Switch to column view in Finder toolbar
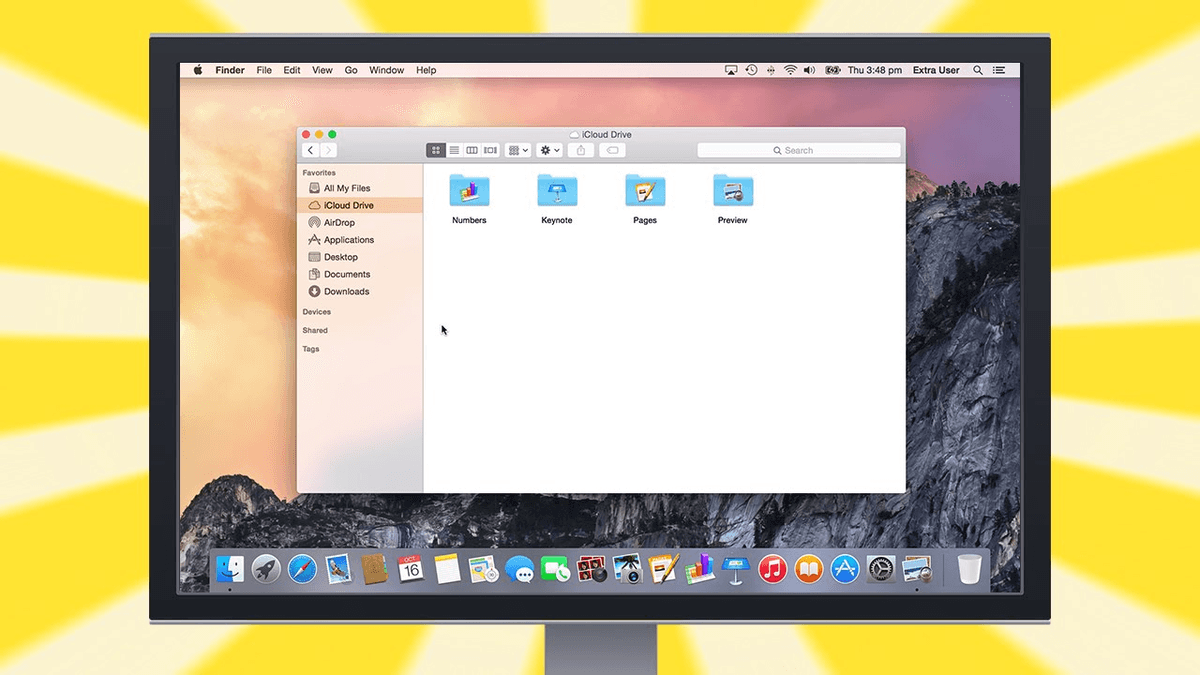 click(471, 150)
